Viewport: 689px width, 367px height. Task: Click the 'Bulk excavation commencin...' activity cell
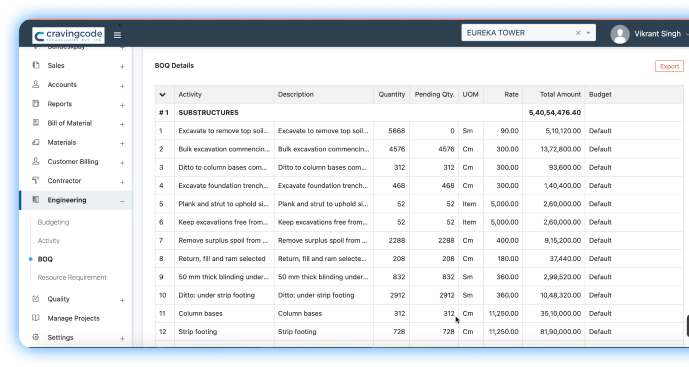pos(224,149)
